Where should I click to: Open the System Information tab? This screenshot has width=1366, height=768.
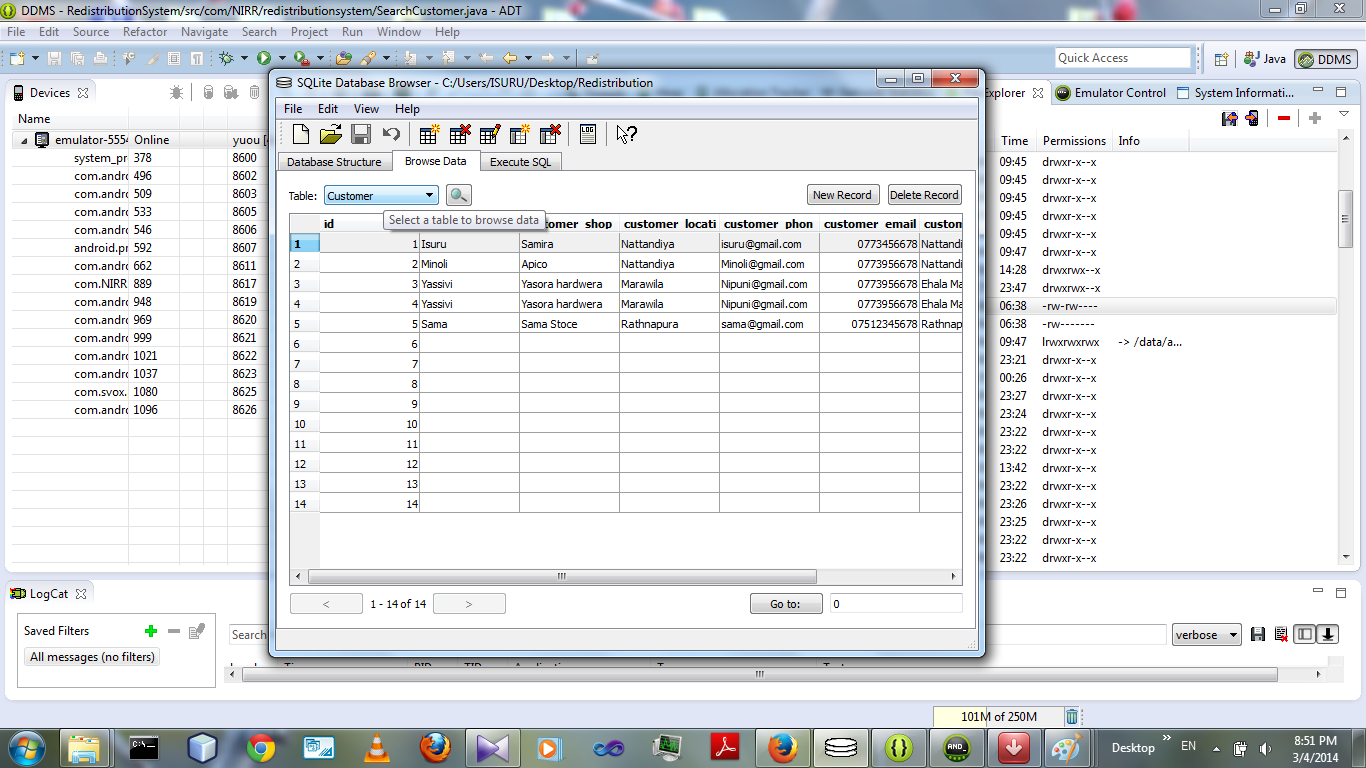(x=1236, y=93)
